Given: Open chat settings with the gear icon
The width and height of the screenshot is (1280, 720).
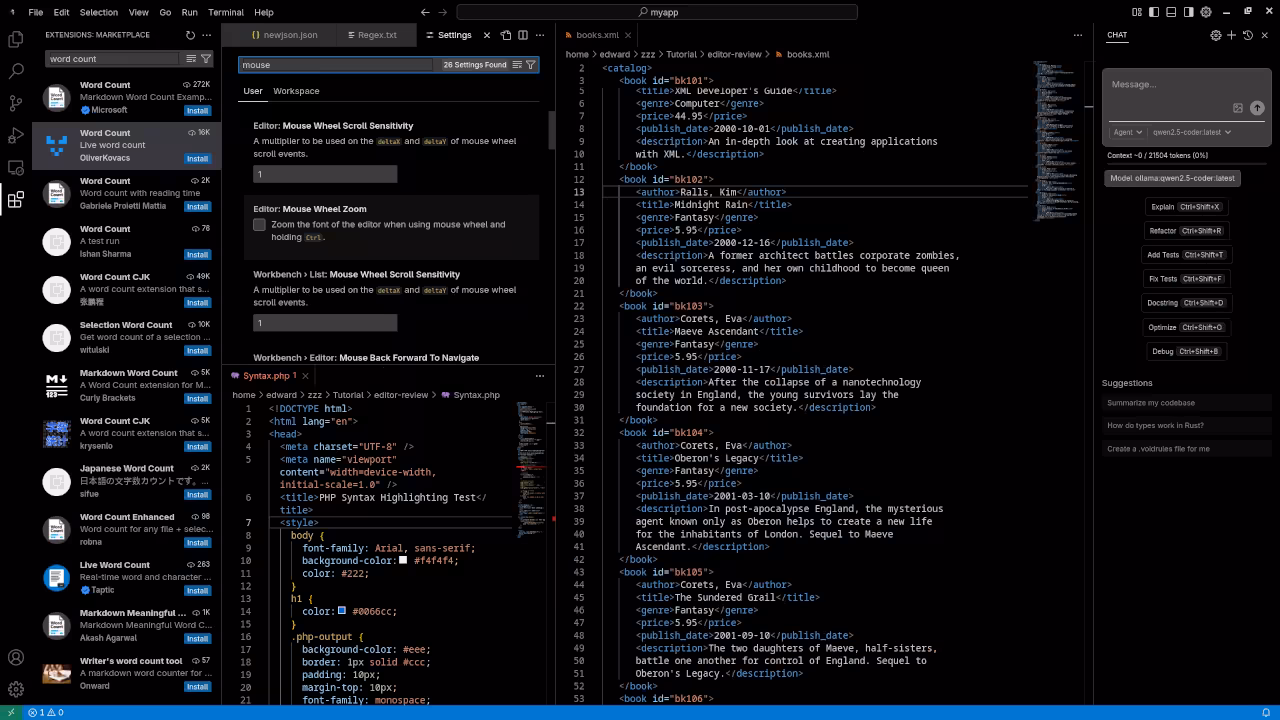Looking at the screenshot, I should pos(1216,35).
